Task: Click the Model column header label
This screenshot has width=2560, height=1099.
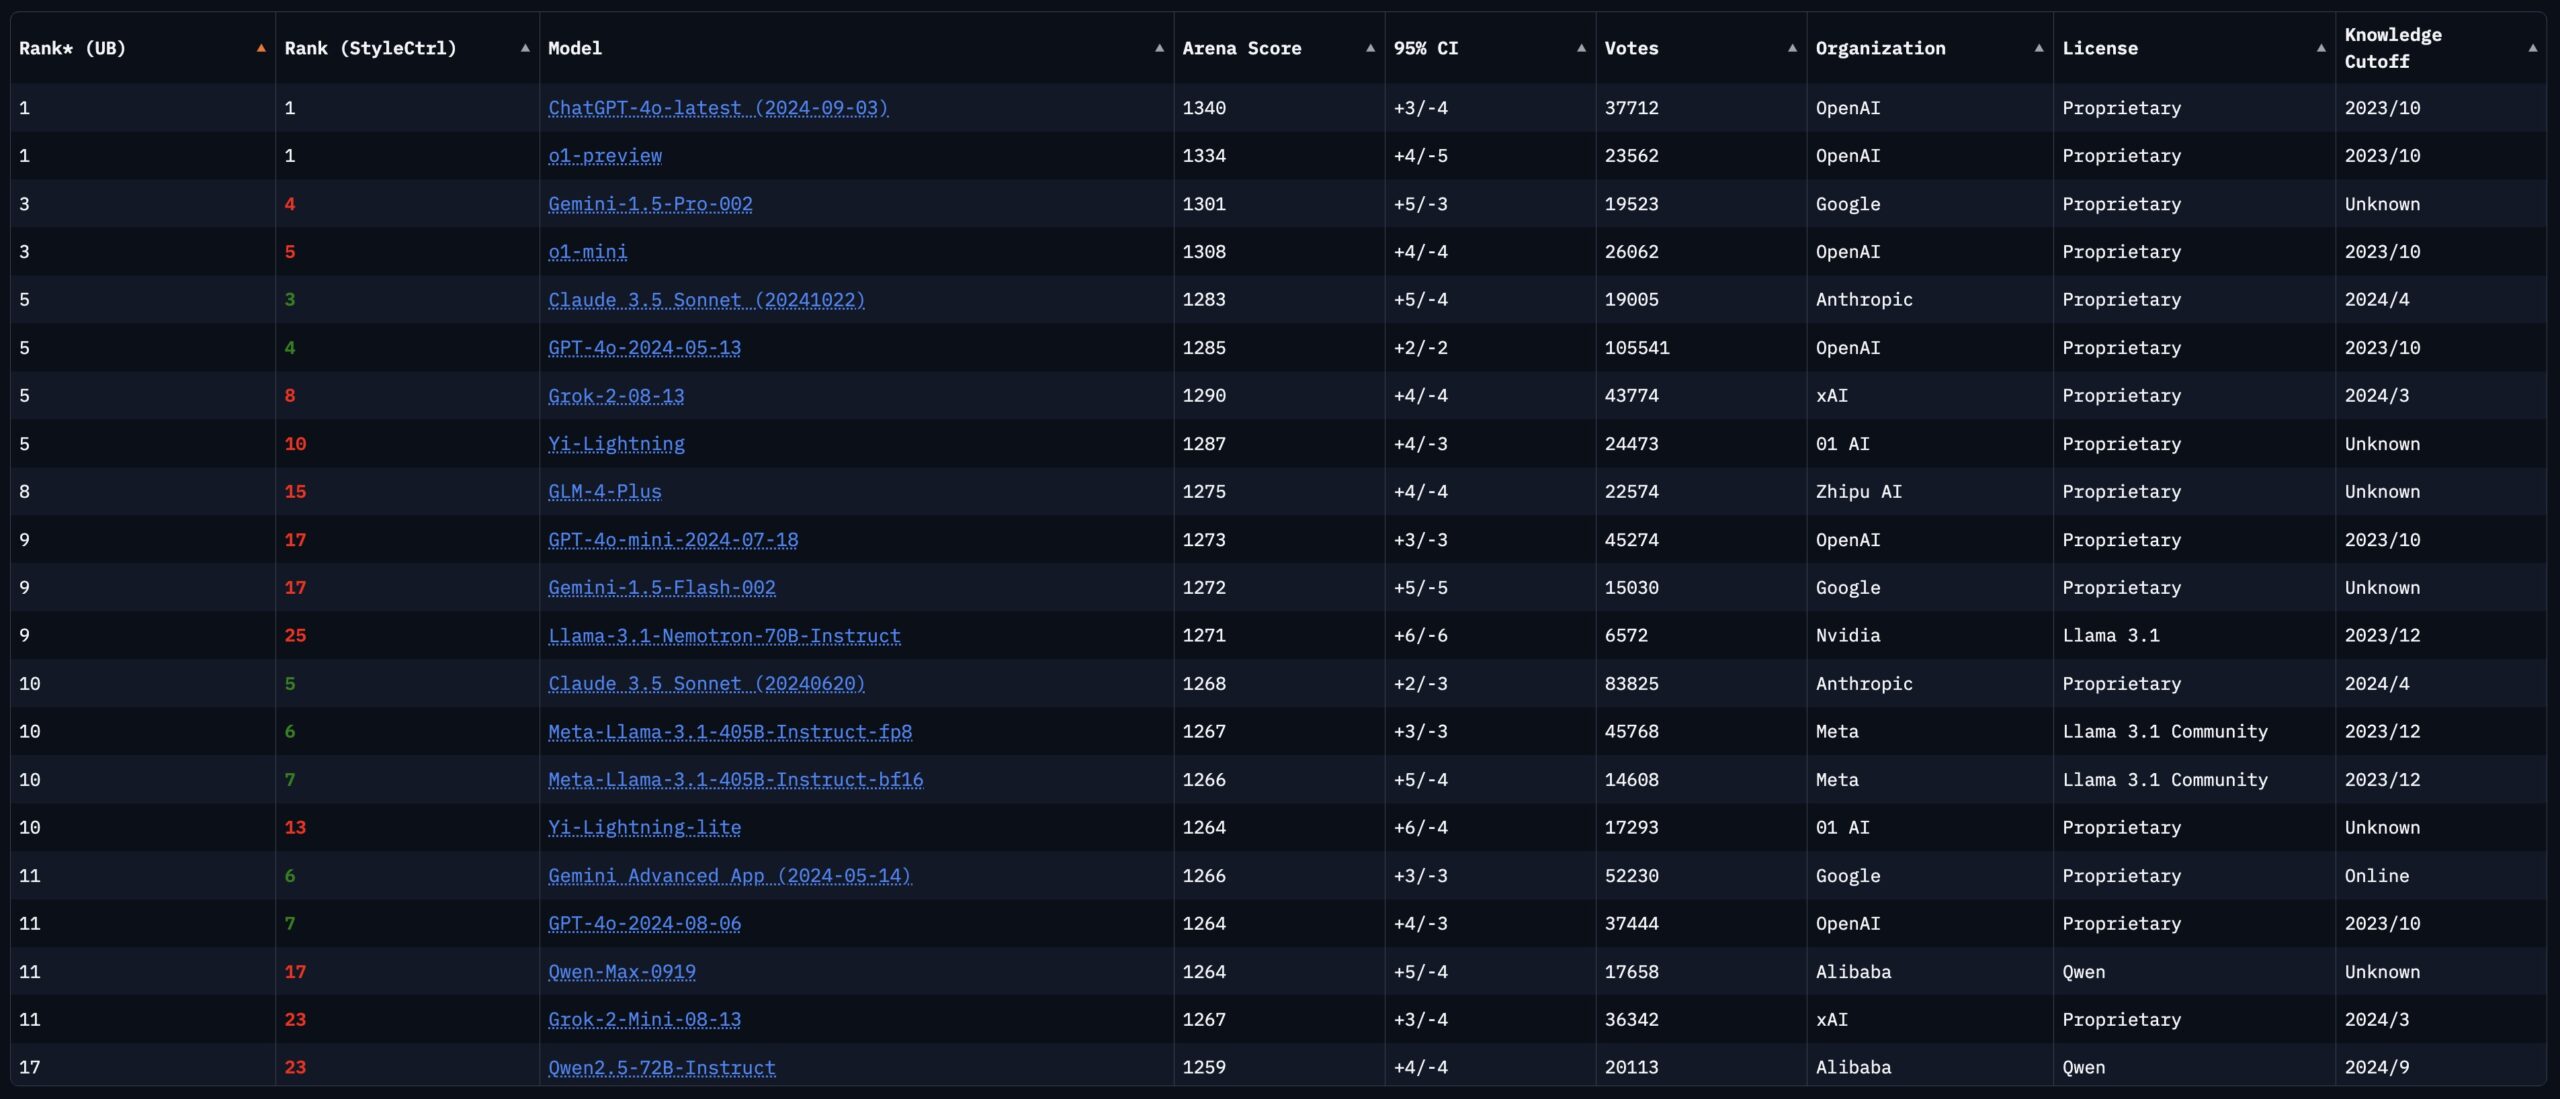Action: 575,48
